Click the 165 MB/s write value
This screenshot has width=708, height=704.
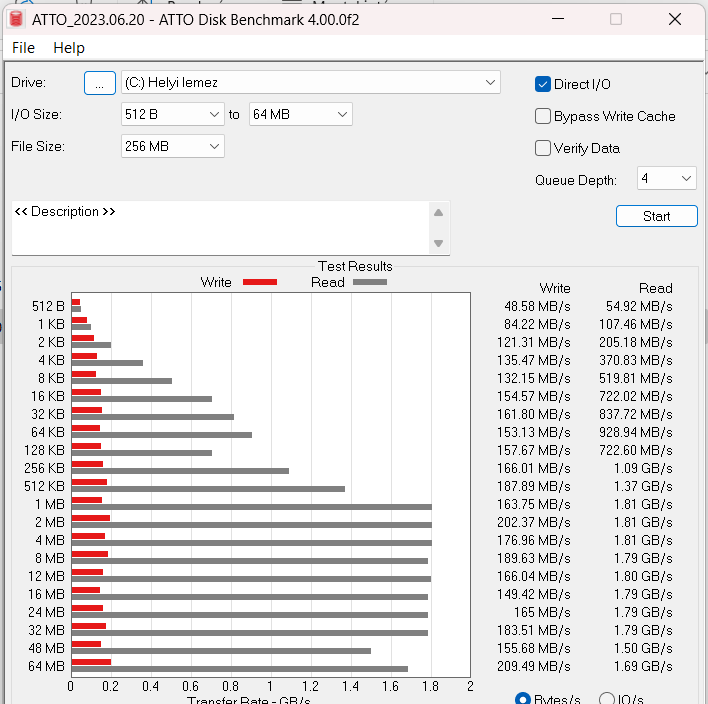[542, 612]
